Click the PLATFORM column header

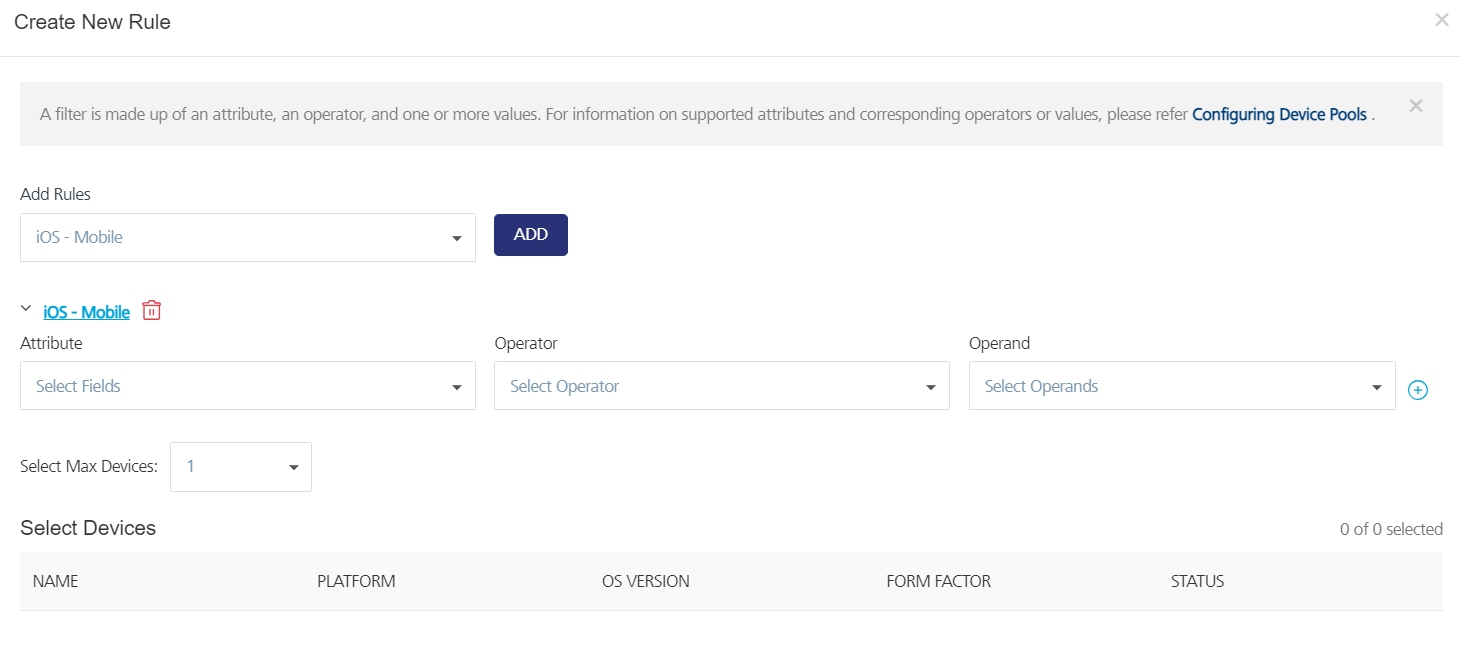(x=355, y=581)
